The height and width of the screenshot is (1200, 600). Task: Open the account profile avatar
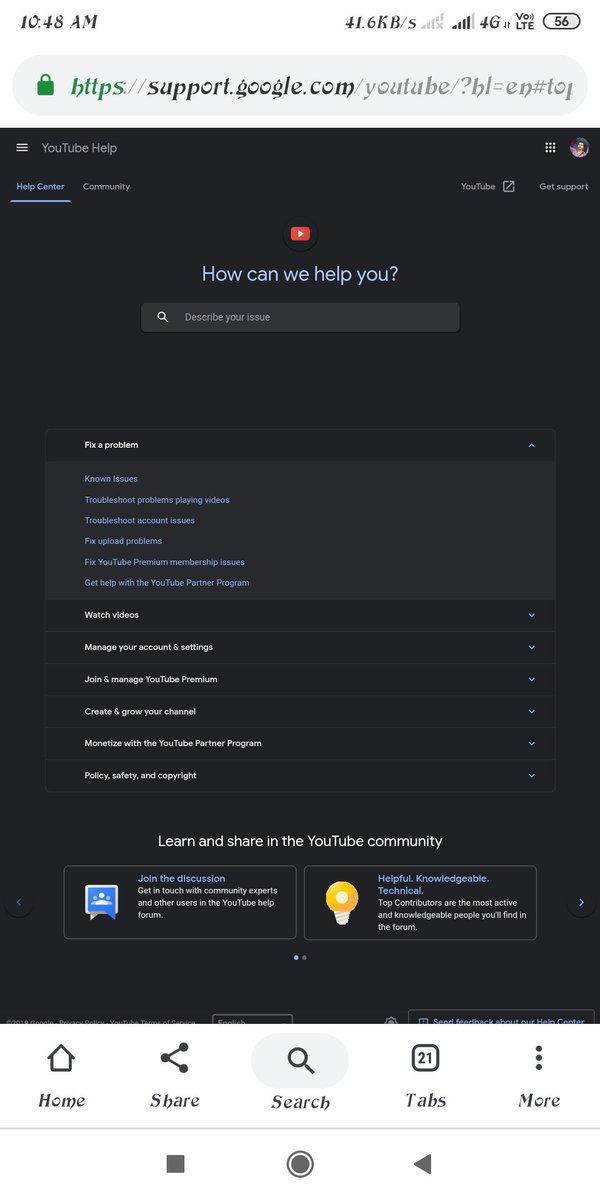point(579,148)
